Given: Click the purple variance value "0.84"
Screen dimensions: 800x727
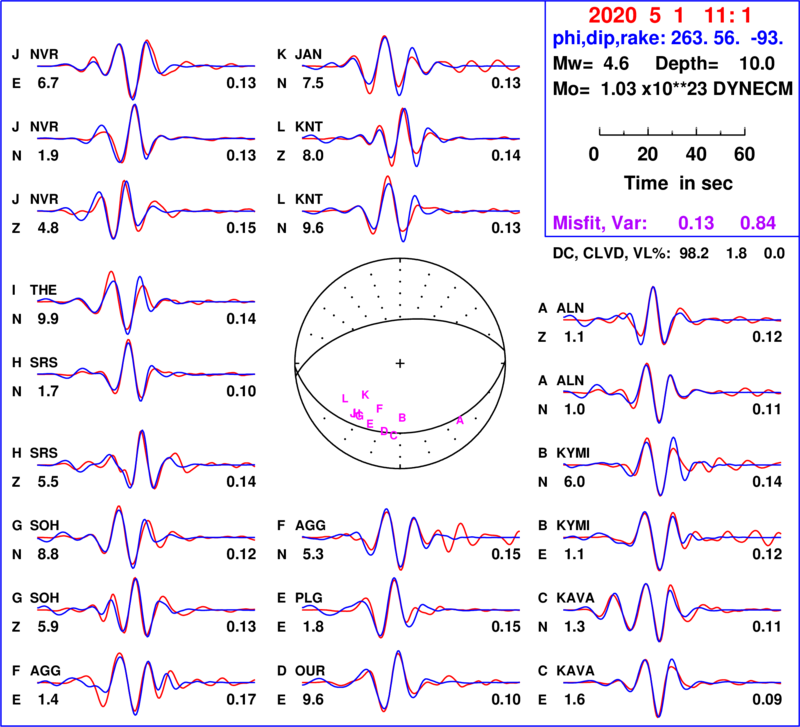Looking at the screenshot, I should coord(758,223).
